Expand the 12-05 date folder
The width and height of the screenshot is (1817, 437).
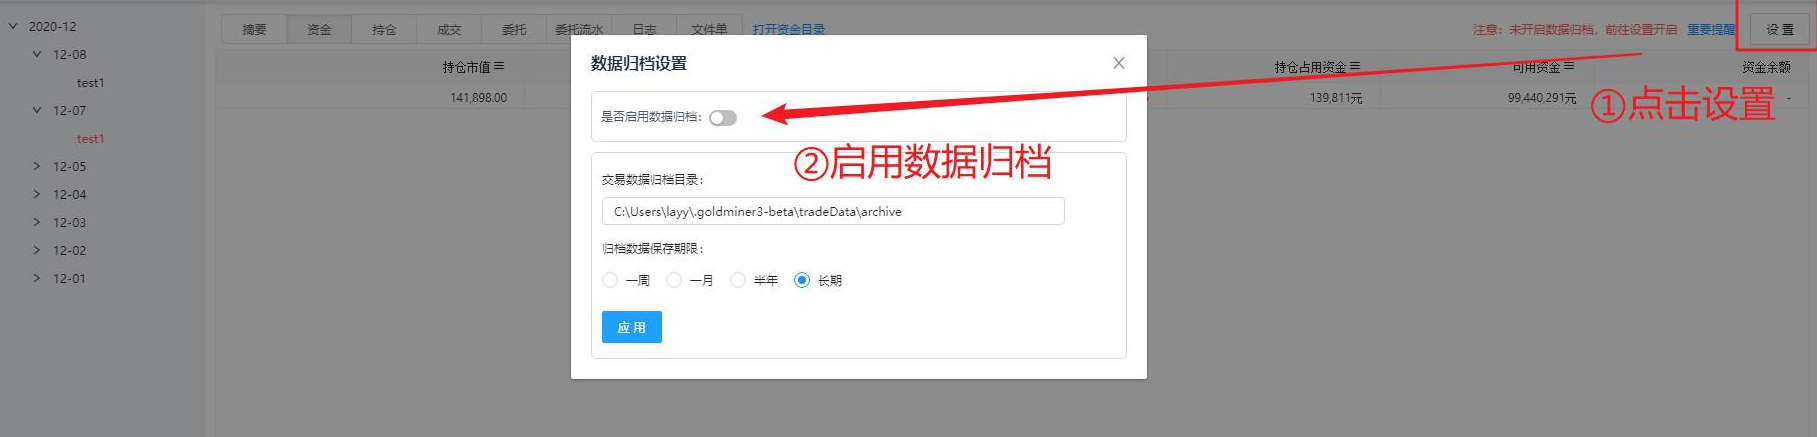(x=37, y=166)
